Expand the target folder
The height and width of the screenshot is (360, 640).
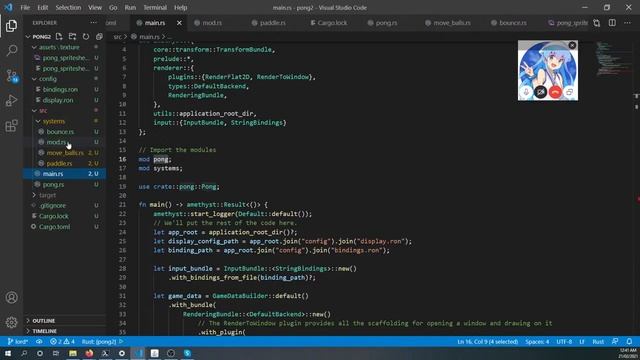click(x=34, y=195)
